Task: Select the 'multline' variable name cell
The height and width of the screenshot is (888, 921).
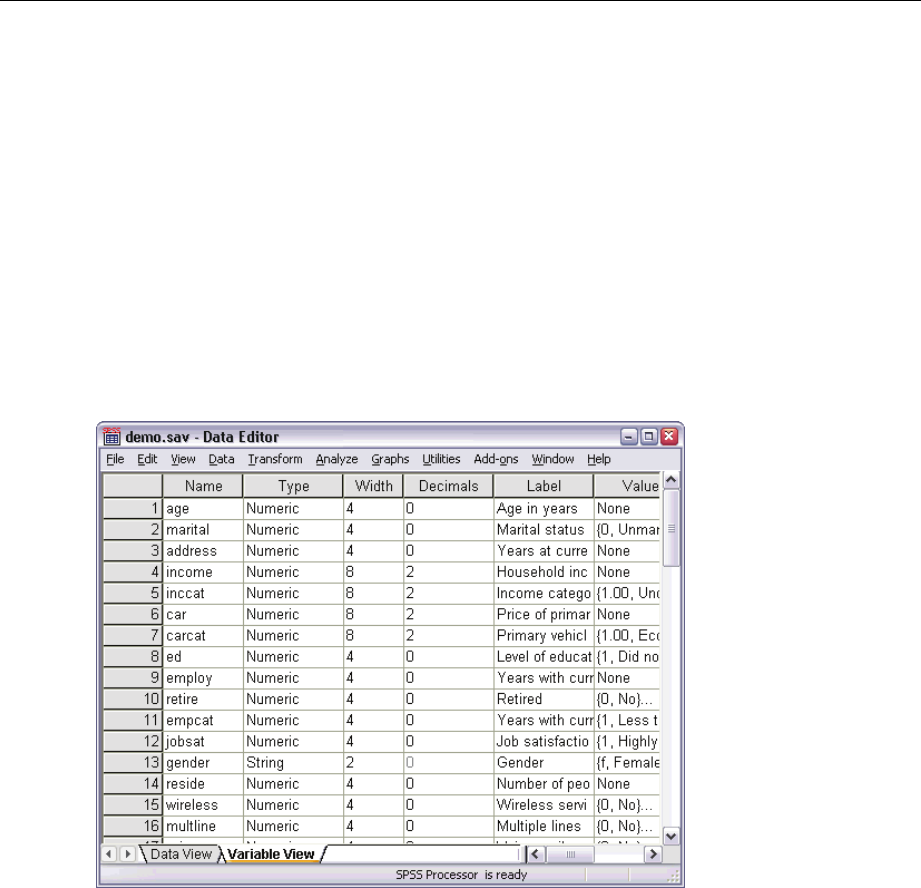Action: click(x=203, y=826)
